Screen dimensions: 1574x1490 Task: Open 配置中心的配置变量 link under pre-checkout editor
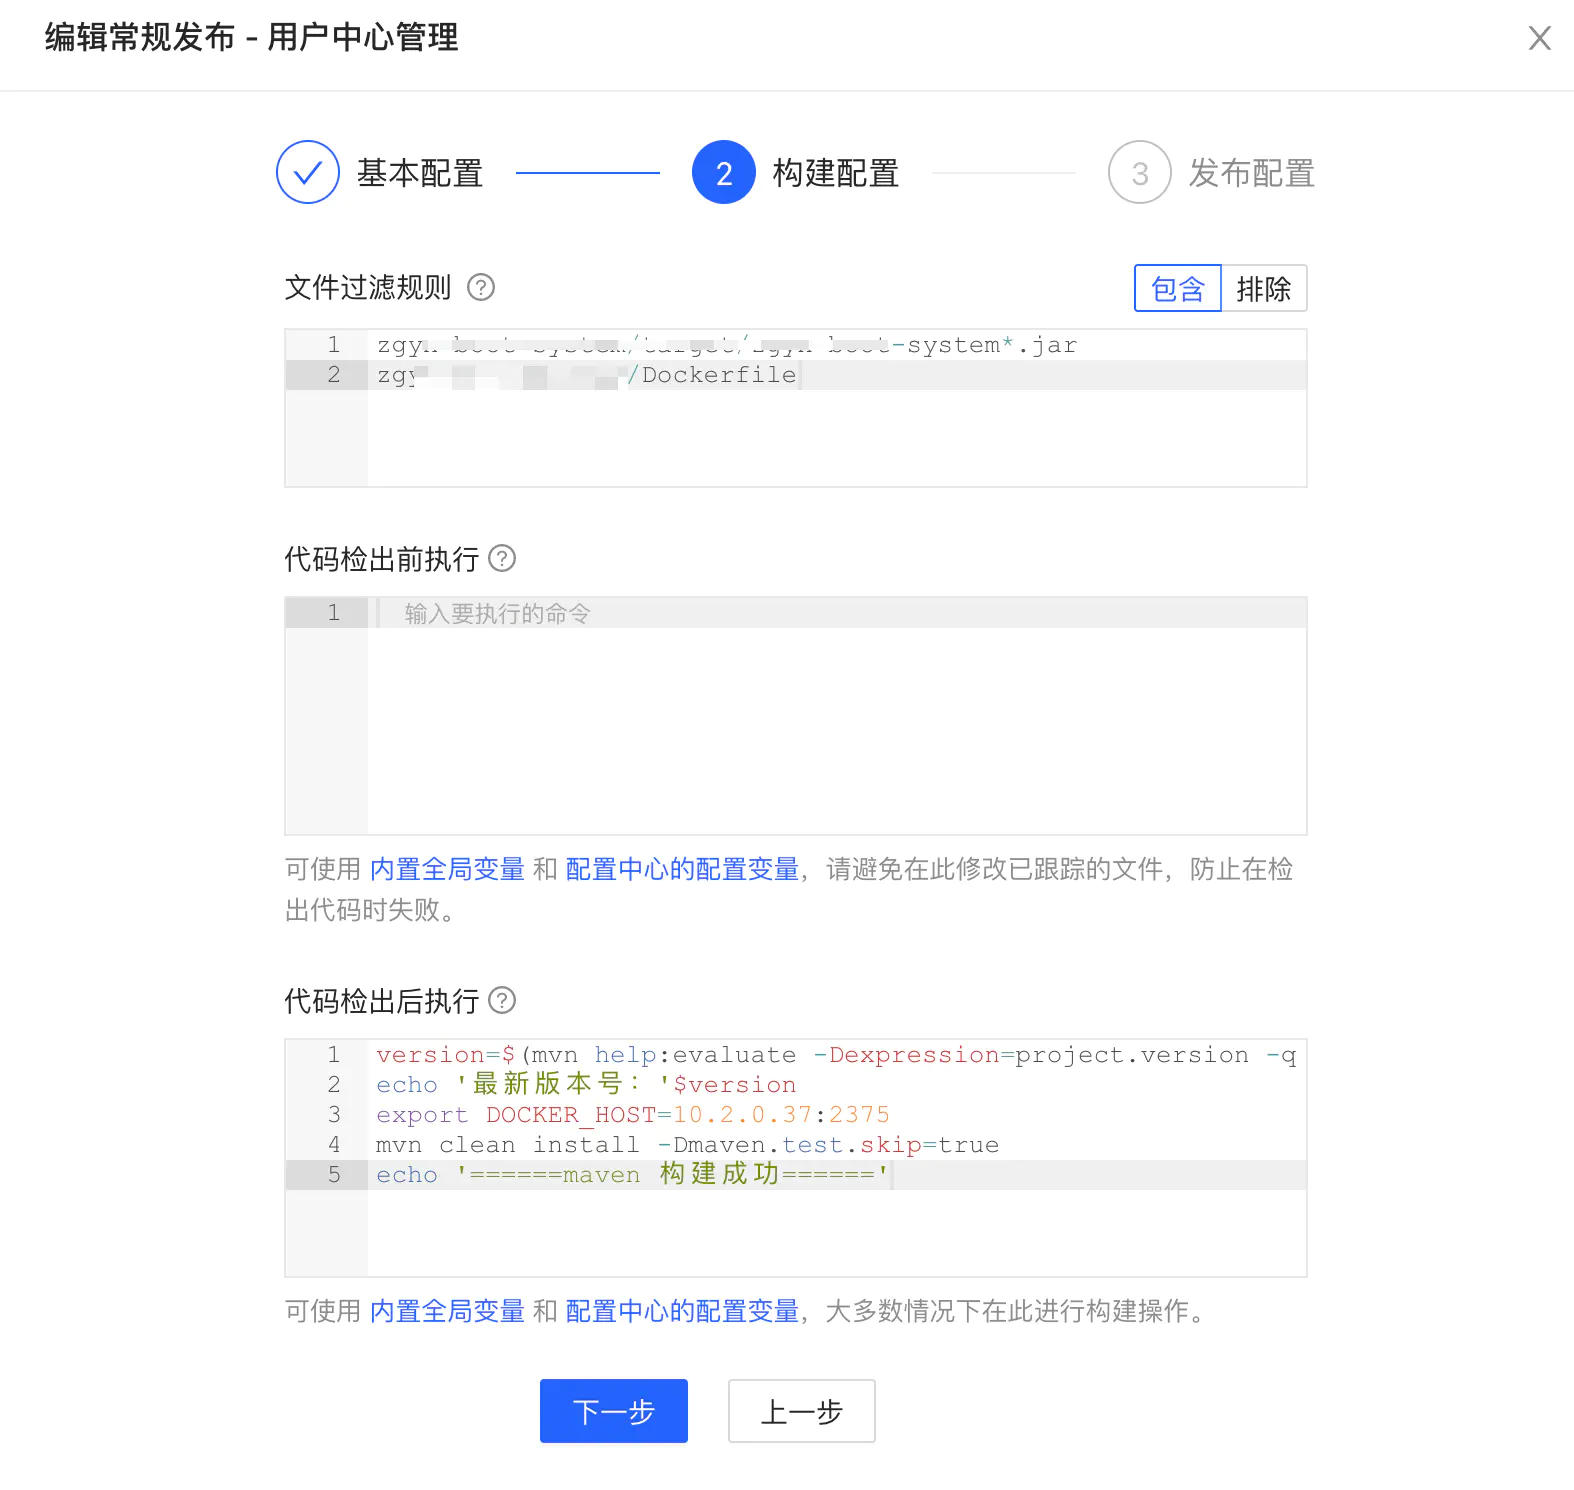683,869
